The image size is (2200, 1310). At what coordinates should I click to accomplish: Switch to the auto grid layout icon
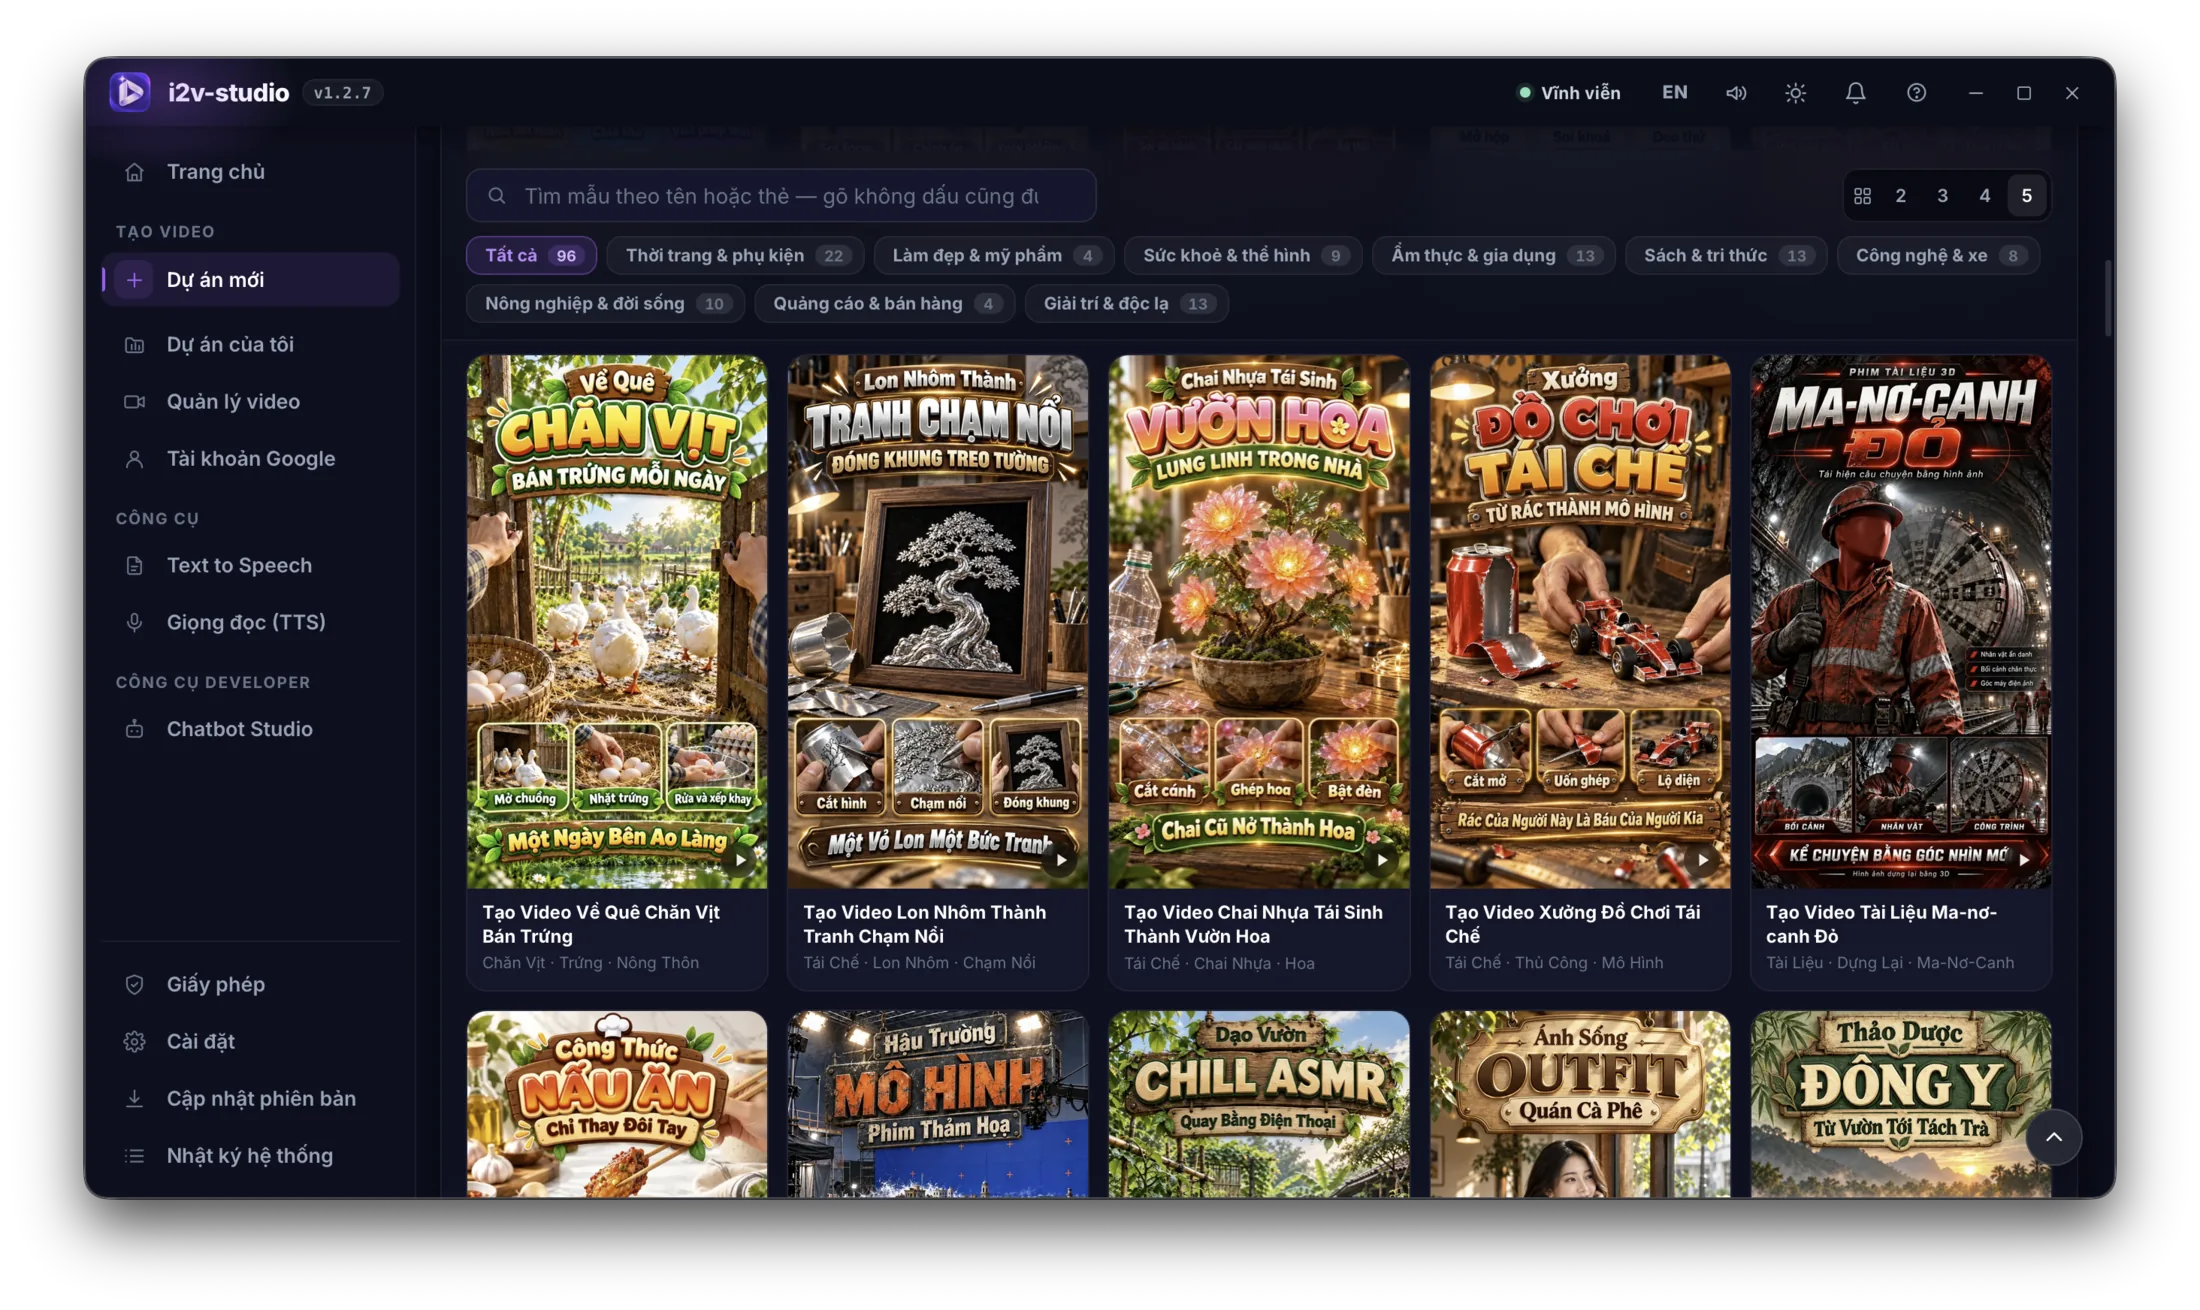(x=1862, y=196)
